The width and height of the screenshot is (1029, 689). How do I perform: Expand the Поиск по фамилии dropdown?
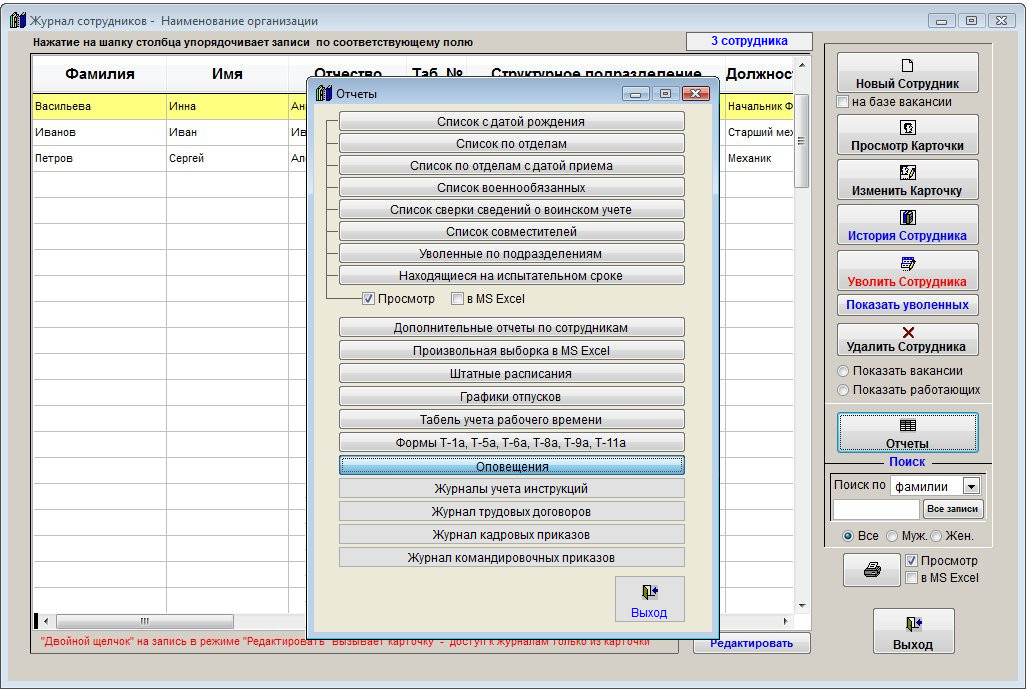point(970,486)
